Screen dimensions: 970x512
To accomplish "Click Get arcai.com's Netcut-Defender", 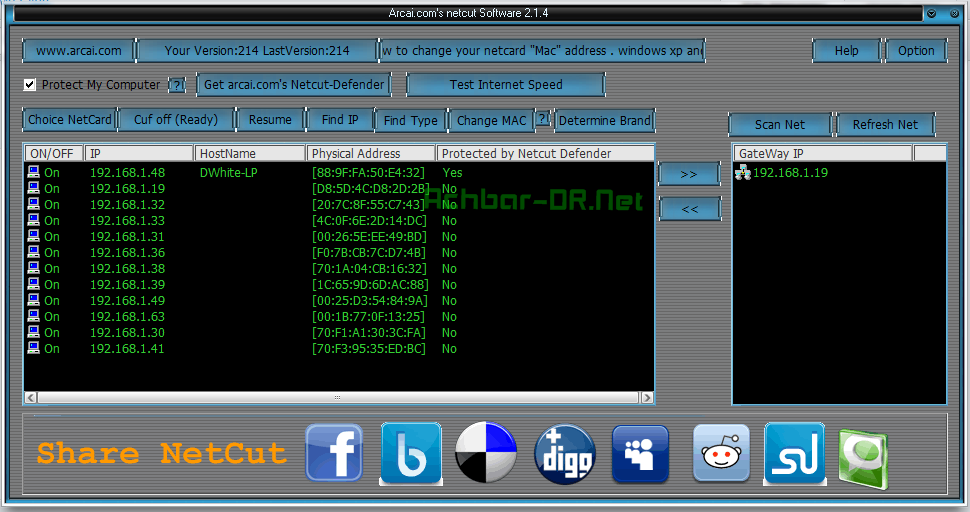I will click(x=294, y=85).
